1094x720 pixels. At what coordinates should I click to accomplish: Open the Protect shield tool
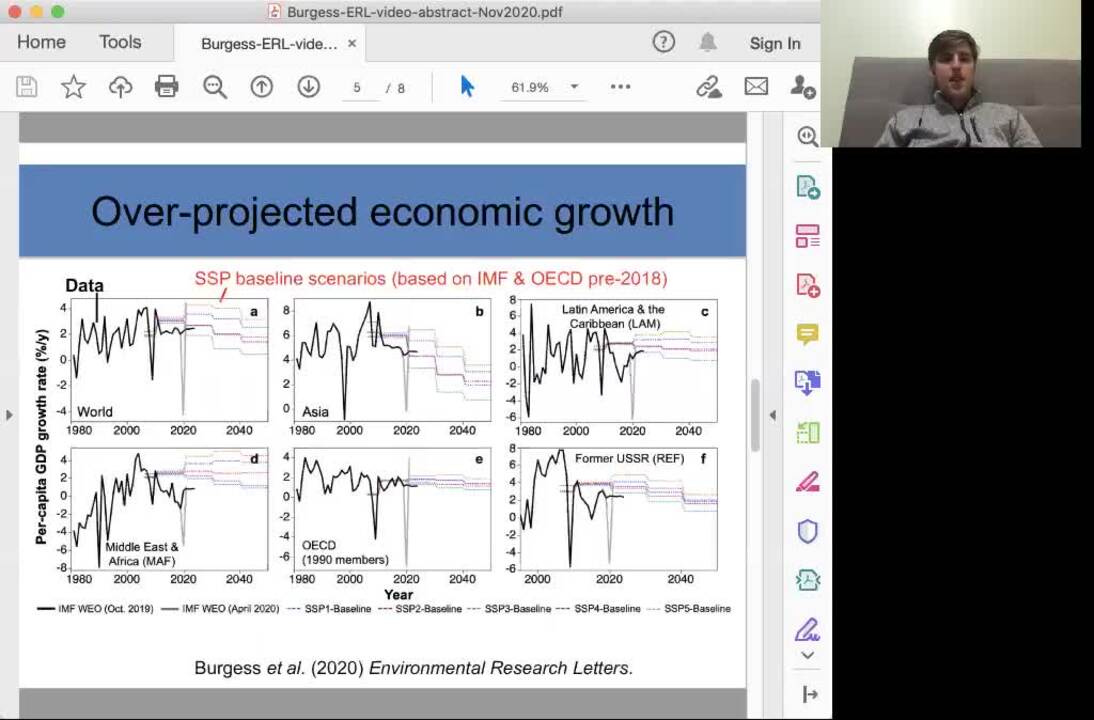[x=807, y=531]
